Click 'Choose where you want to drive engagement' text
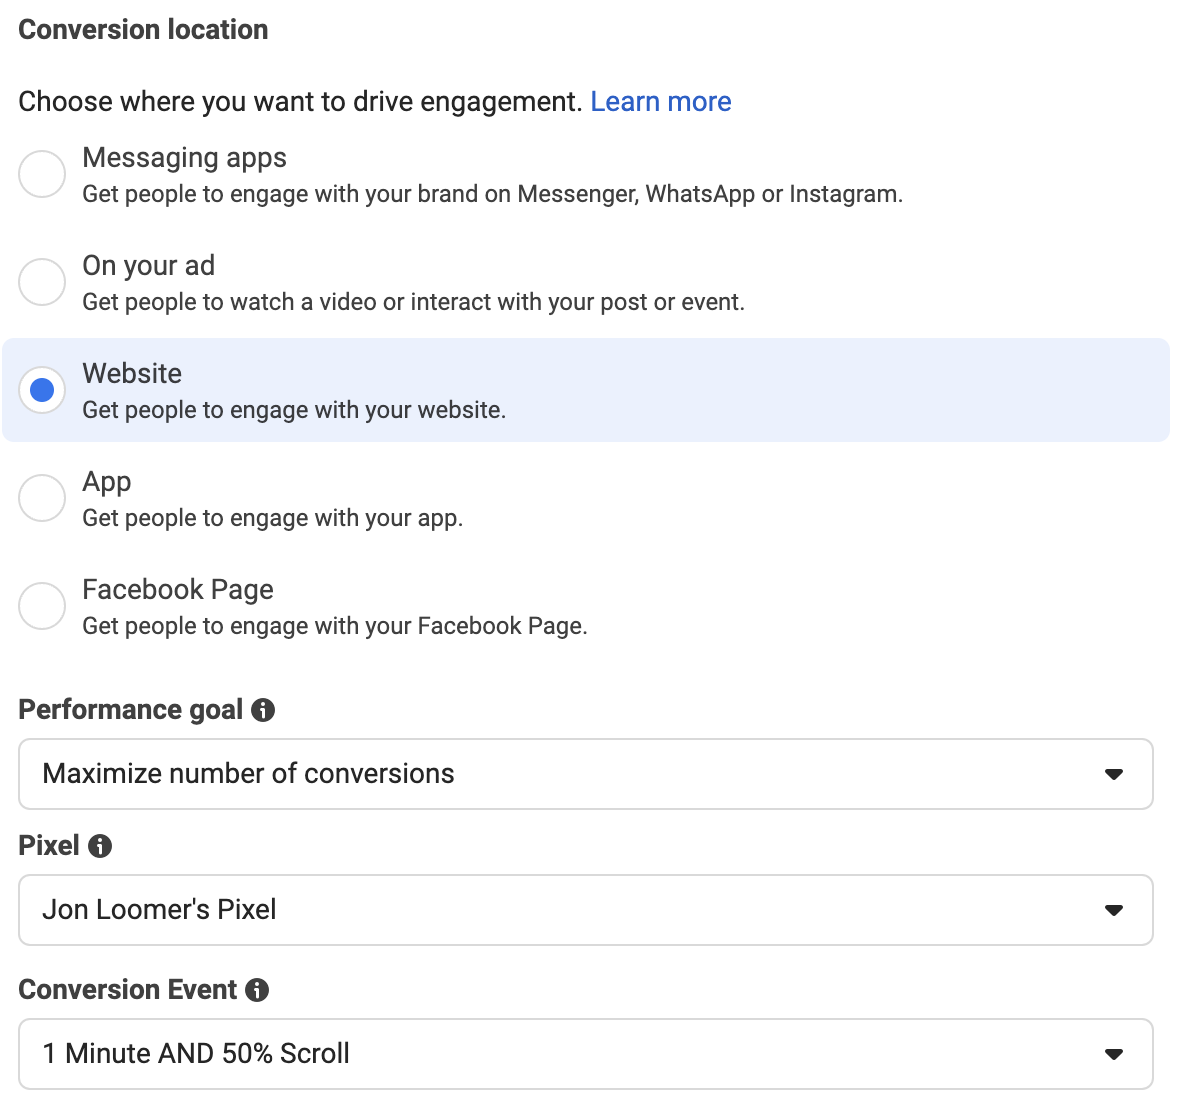 (300, 102)
